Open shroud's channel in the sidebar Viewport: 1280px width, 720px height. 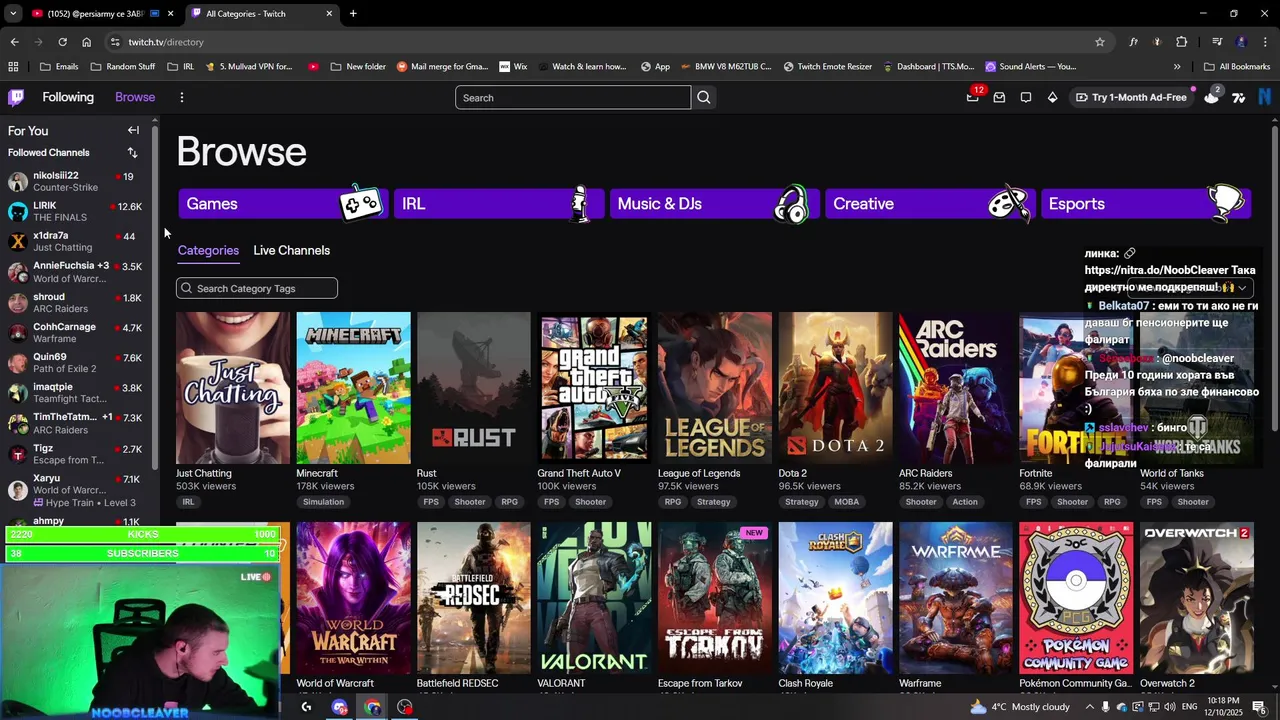[x=78, y=303]
